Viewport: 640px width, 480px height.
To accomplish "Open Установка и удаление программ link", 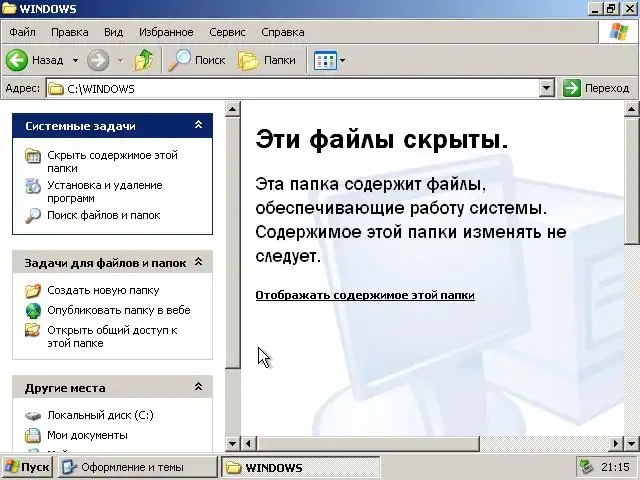I will [x=104, y=191].
